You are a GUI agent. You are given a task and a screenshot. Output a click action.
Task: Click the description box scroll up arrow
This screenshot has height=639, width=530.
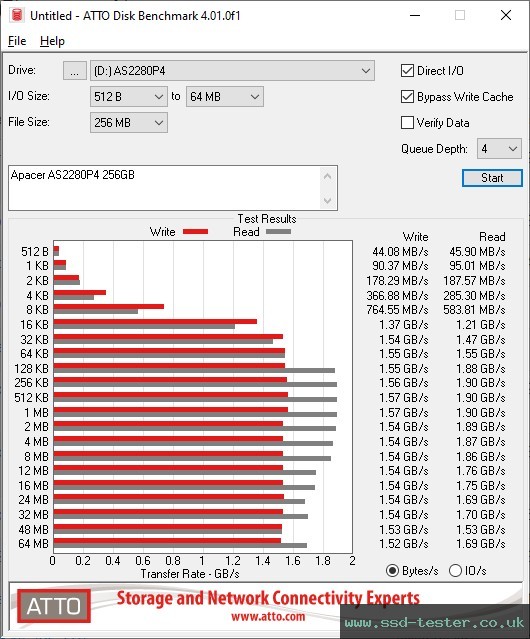coord(328,176)
